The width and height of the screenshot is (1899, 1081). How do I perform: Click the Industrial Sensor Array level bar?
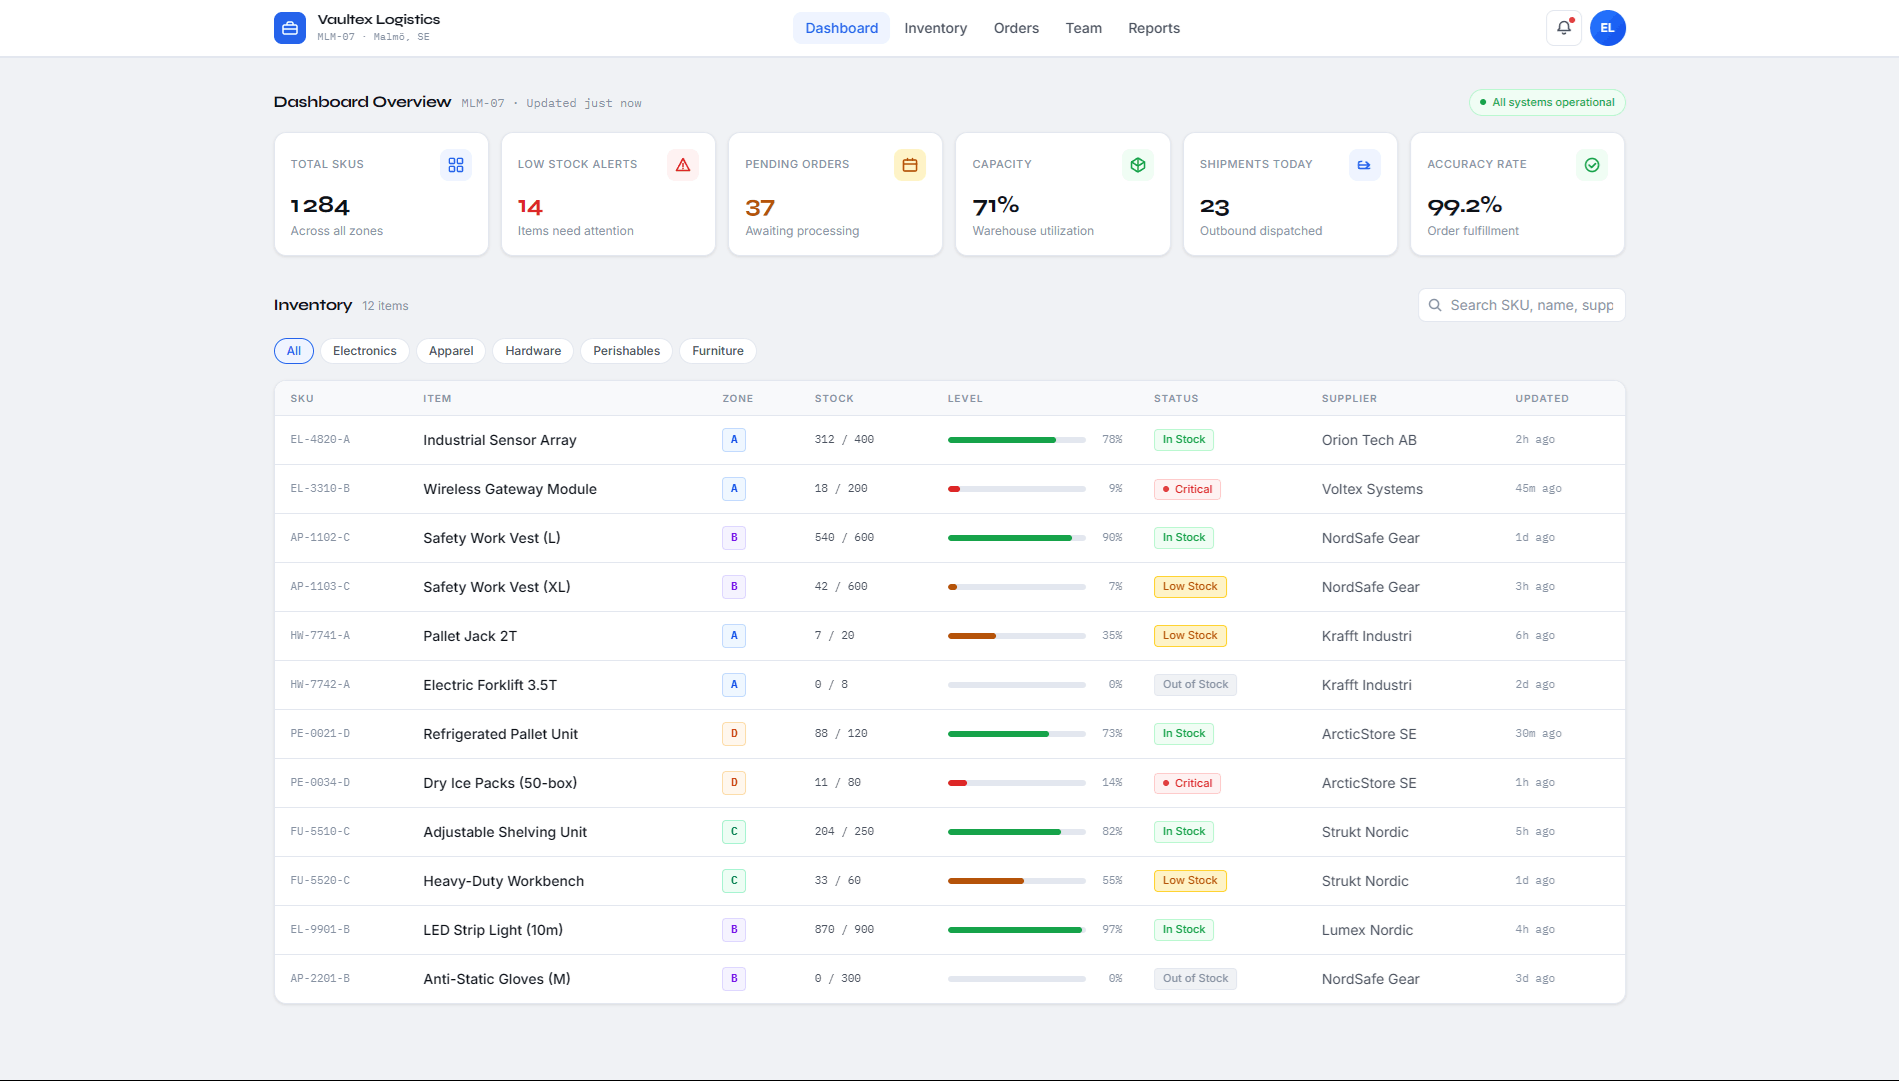(x=1016, y=440)
